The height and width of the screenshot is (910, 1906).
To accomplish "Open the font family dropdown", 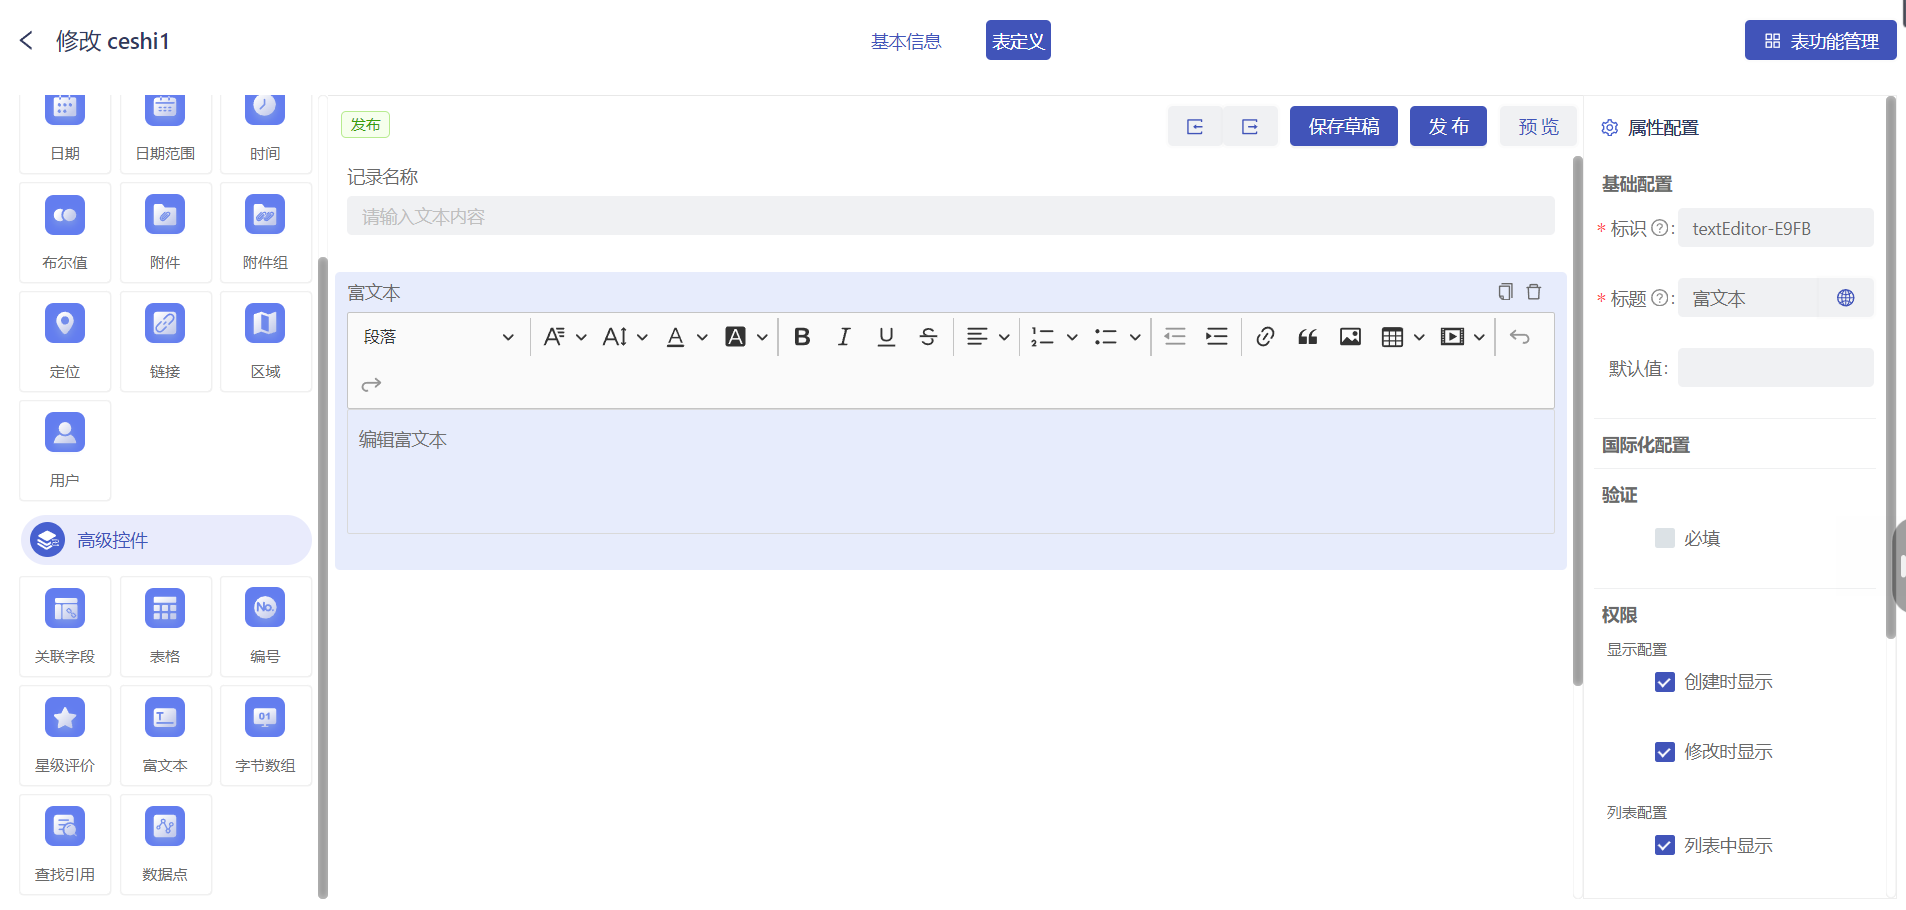I will (x=564, y=337).
